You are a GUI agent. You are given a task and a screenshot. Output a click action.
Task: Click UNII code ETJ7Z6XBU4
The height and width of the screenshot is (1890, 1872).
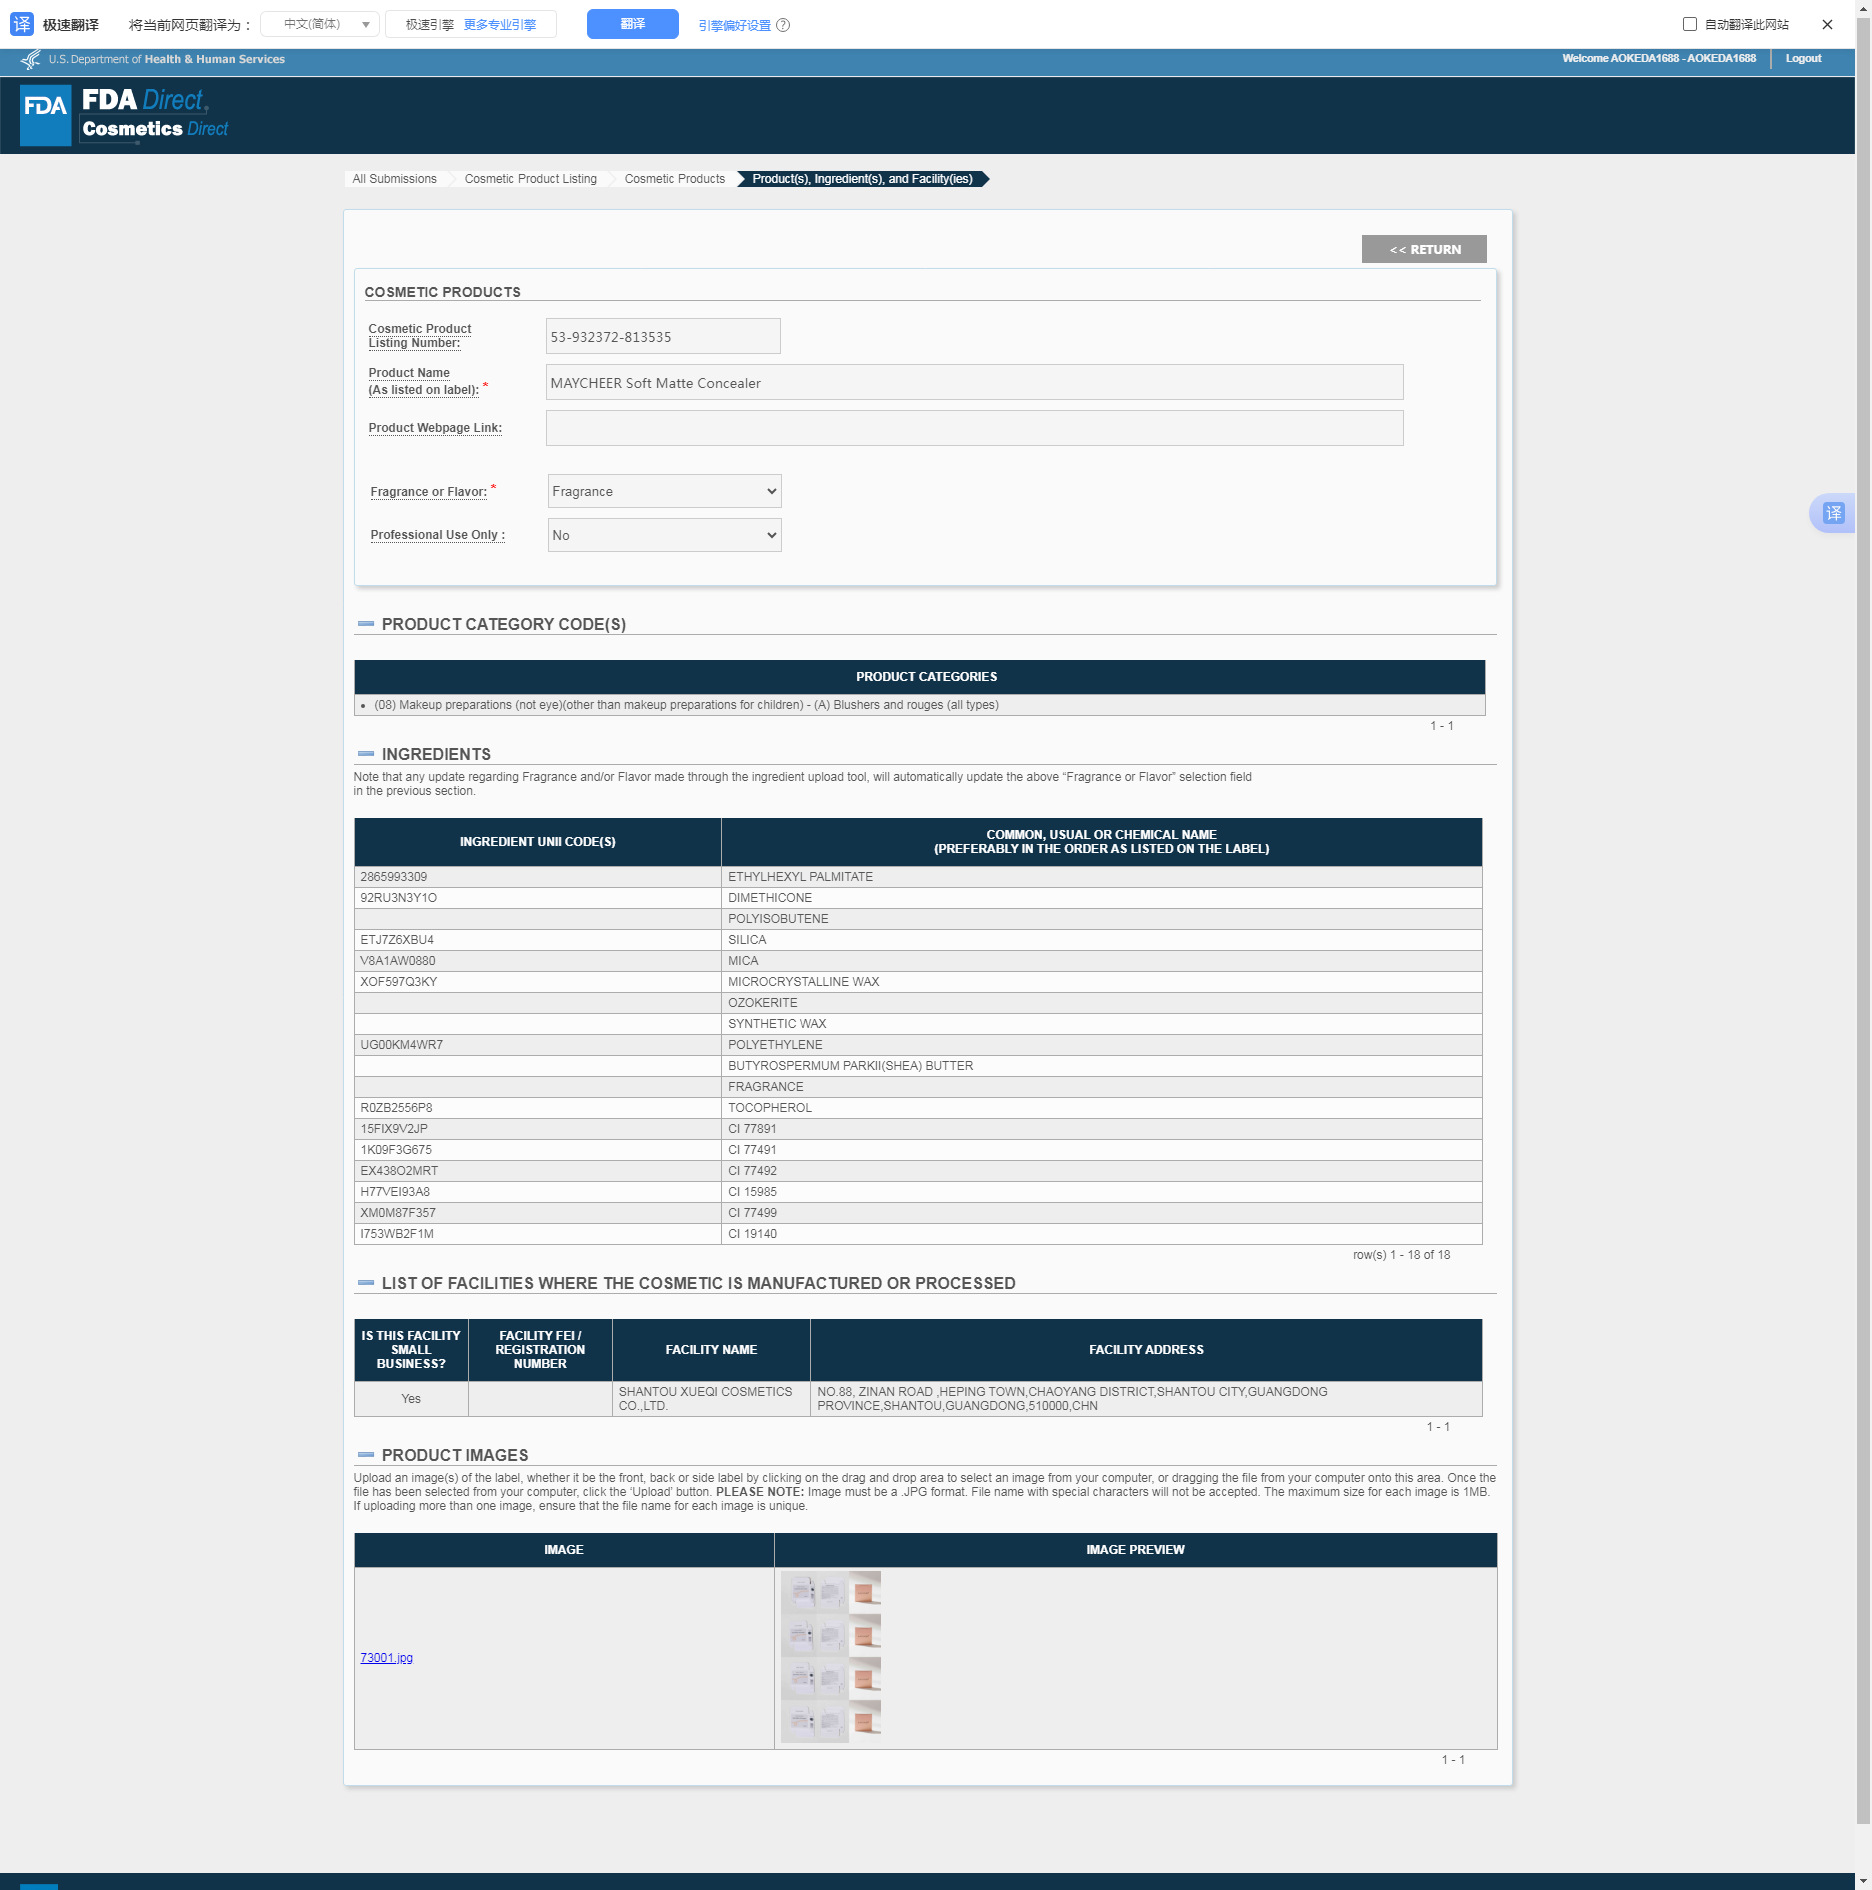pos(397,940)
